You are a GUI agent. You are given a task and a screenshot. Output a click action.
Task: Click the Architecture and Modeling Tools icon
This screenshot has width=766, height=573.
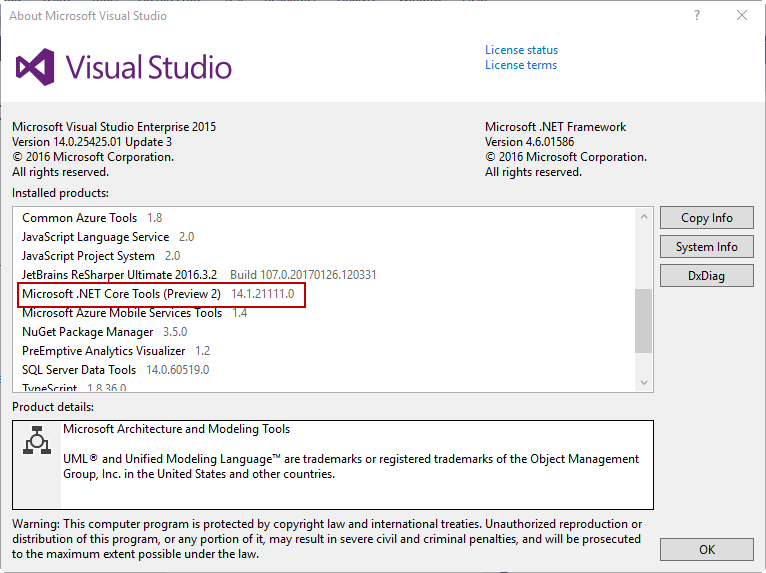click(37, 440)
